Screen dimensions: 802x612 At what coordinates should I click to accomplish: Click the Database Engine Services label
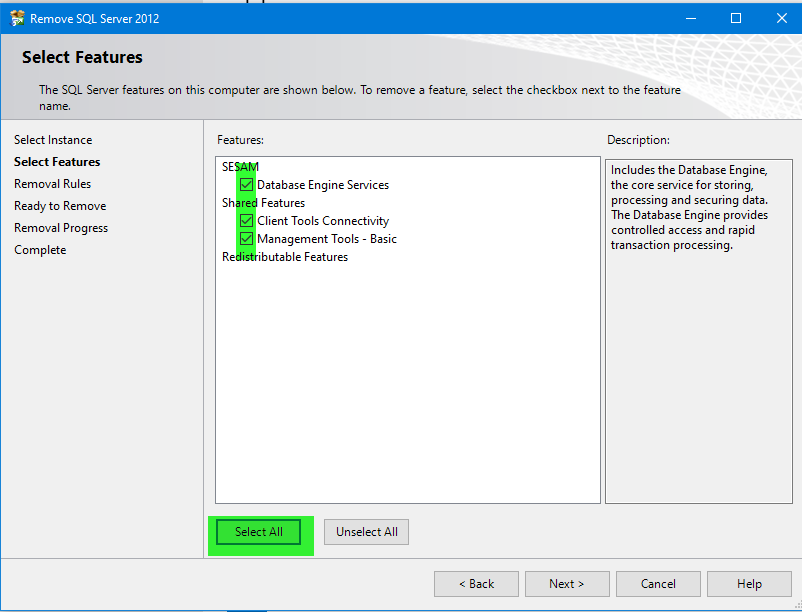(x=323, y=185)
